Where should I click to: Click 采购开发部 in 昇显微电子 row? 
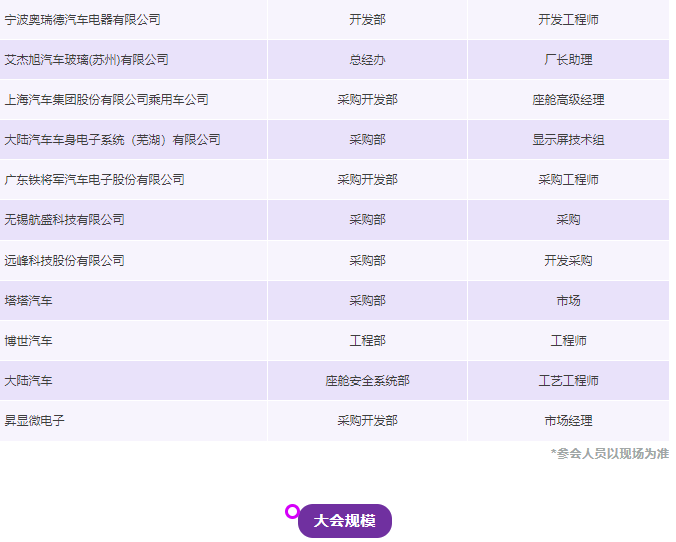367,421
